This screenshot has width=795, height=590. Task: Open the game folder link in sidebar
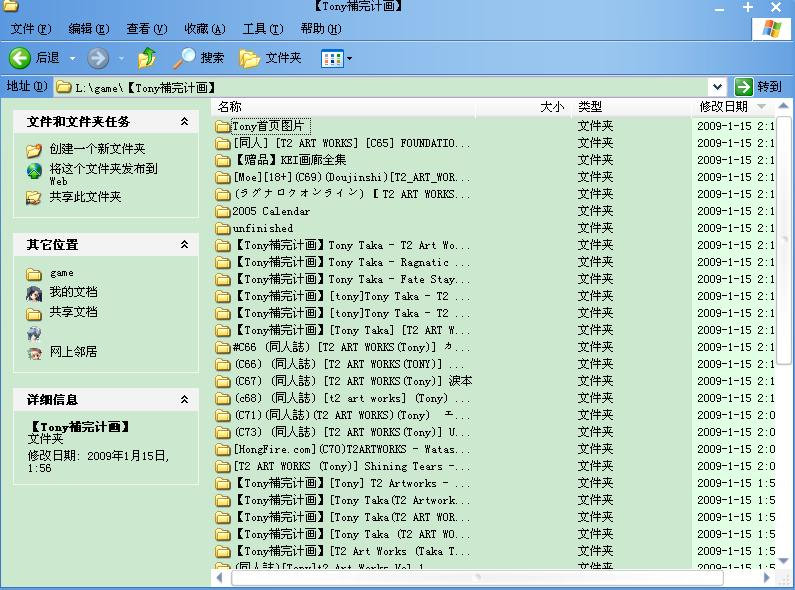[62, 273]
